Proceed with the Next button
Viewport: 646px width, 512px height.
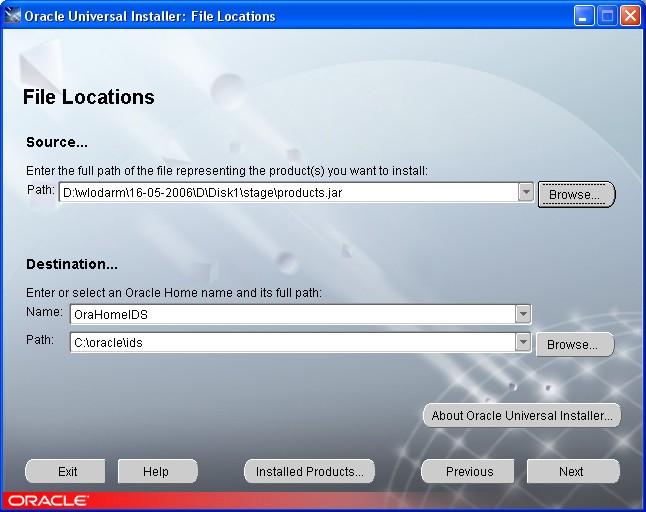coord(573,471)
